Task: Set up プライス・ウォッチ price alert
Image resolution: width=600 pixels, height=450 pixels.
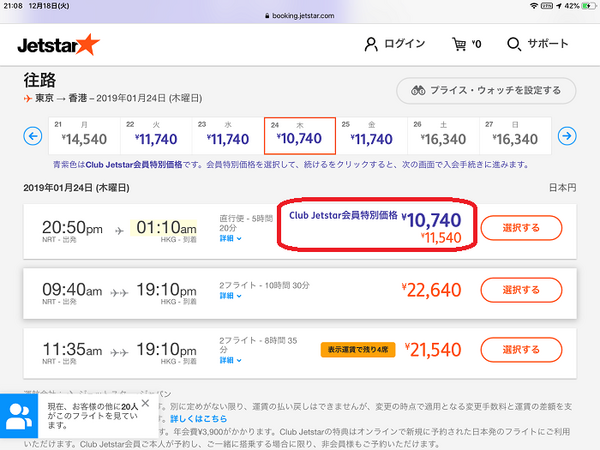Action: pyautogui.click(x=486, y=91)
